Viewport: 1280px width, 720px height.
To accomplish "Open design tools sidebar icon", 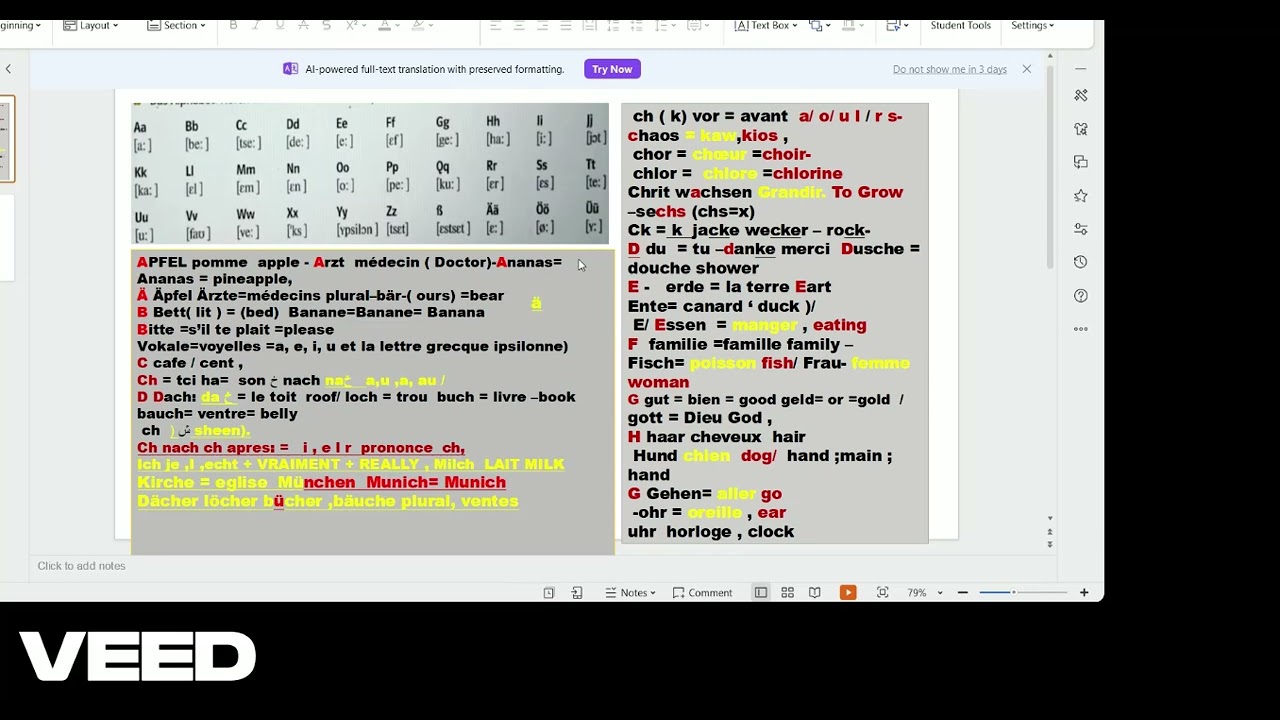I will tap(1081, 95).
